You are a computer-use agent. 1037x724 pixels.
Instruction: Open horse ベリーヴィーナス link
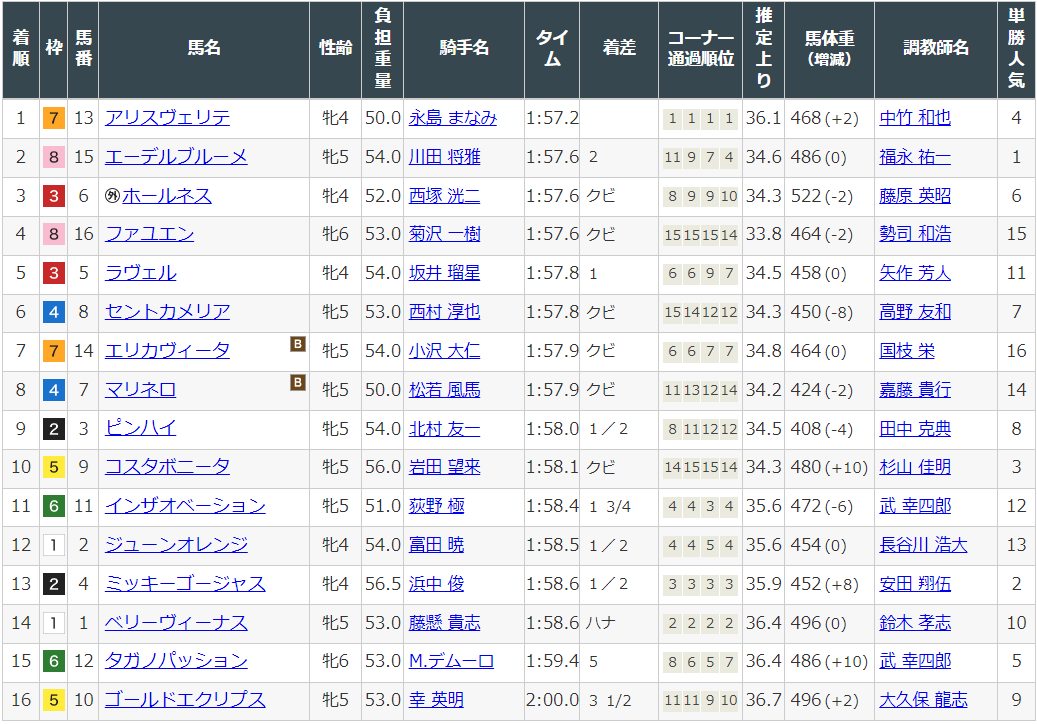pyautogui.click(x=176, y=622)
